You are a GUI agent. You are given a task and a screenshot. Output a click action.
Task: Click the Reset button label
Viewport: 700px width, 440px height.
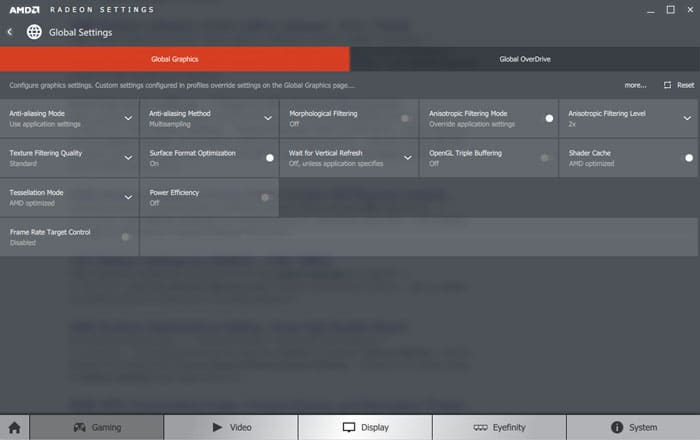pos(685,85)
